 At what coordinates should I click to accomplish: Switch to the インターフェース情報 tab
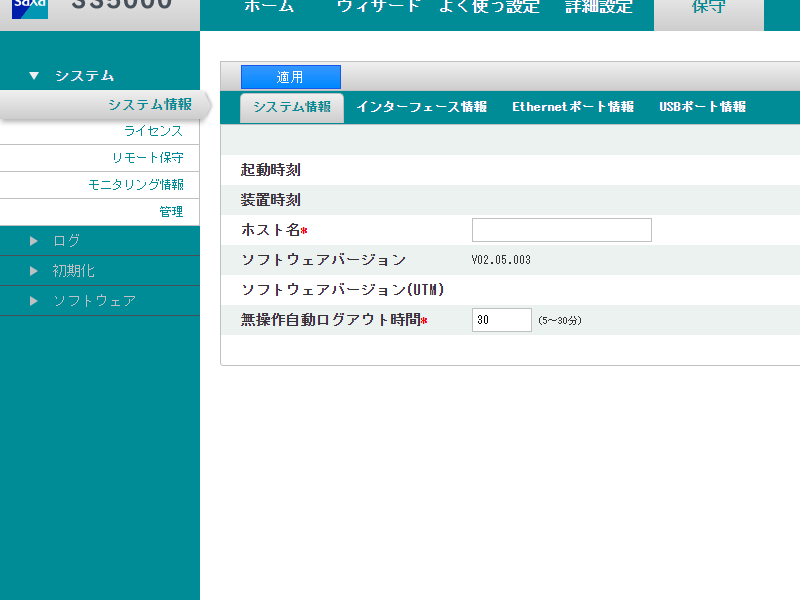point(421,107)
